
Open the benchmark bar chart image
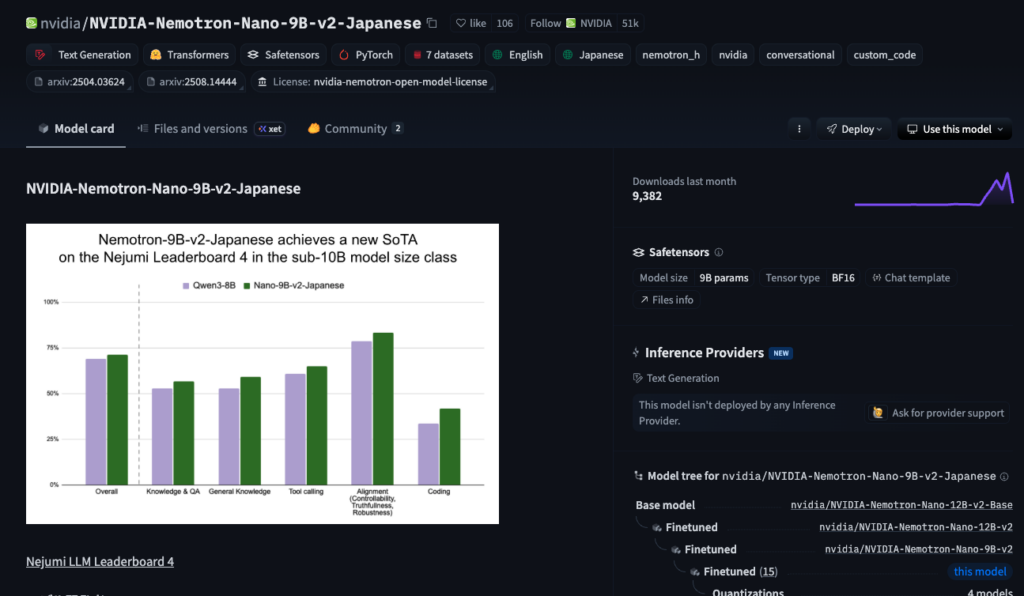(262, 373)
